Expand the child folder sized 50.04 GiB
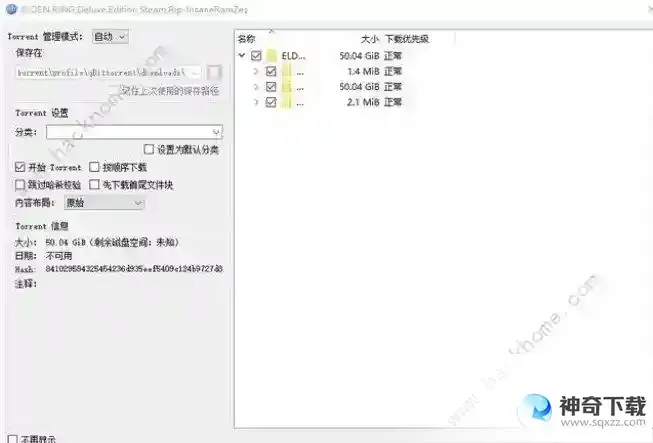Viewport: 653px width, 443px height. tap(256, 87)
